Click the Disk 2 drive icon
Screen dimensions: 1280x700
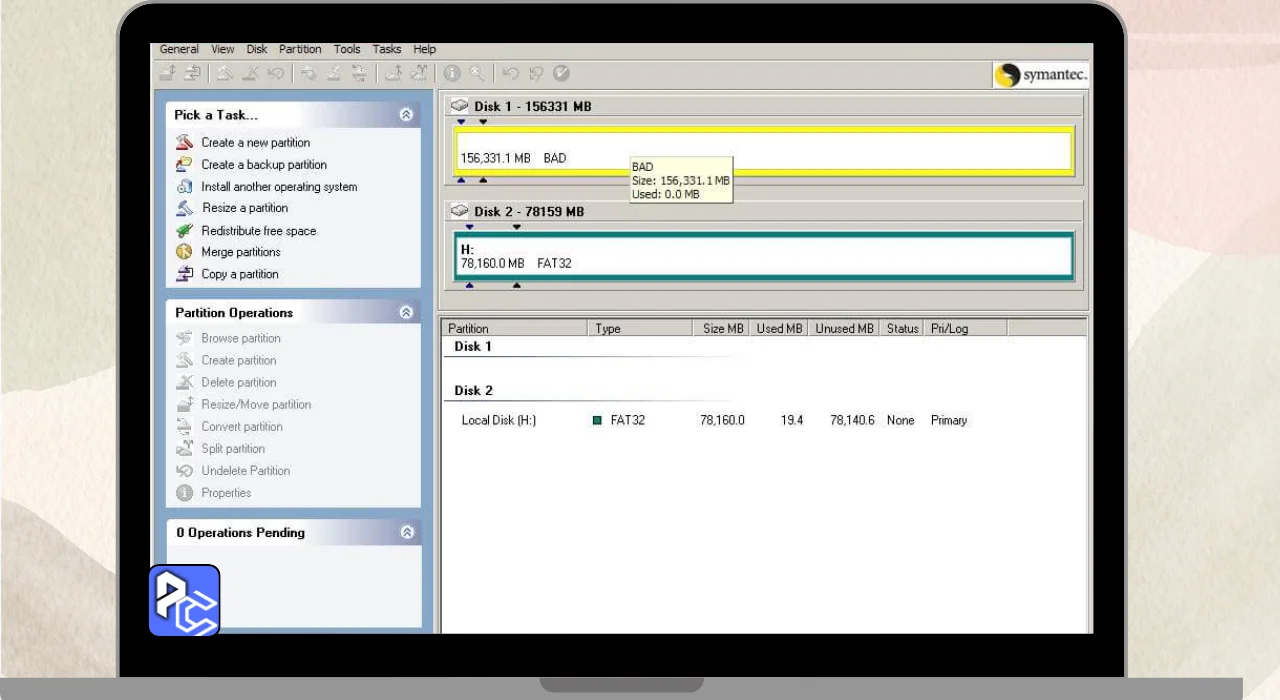coord(460,211)
